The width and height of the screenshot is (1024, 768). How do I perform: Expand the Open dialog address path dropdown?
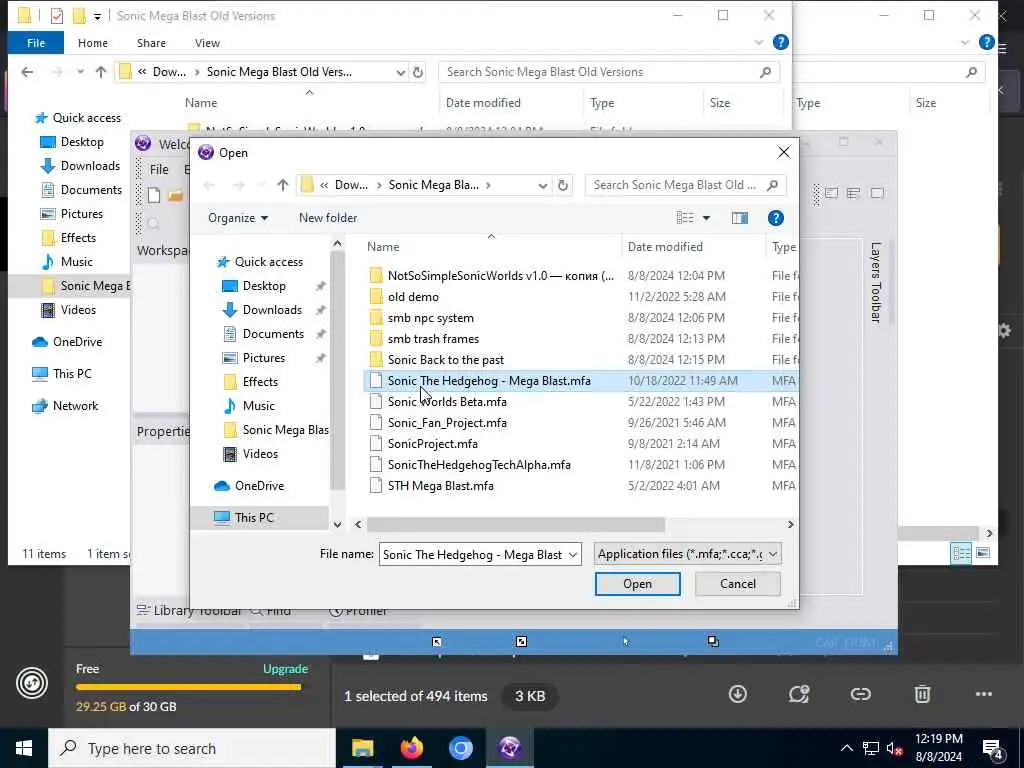pyautogui.click(x=543, y=185)
